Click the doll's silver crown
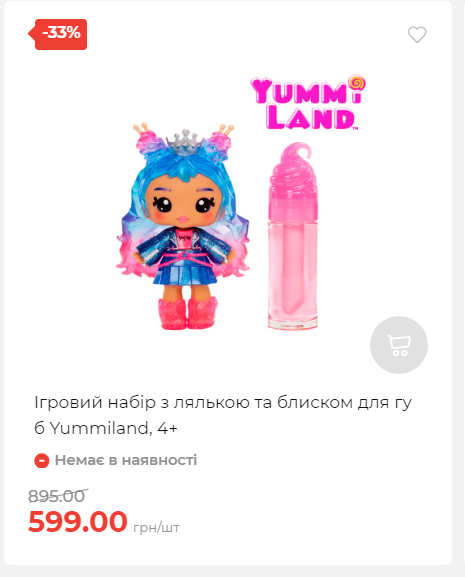 click(x=185, y=141)
